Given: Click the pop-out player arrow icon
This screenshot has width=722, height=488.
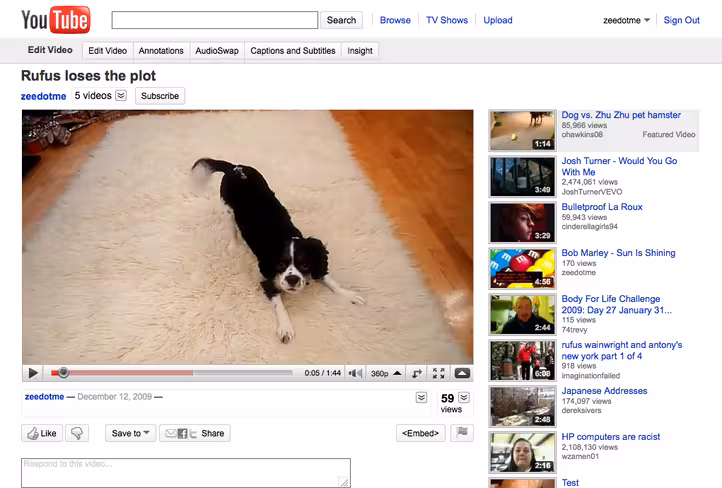Looking at the screenshot, I should (417, 373).
